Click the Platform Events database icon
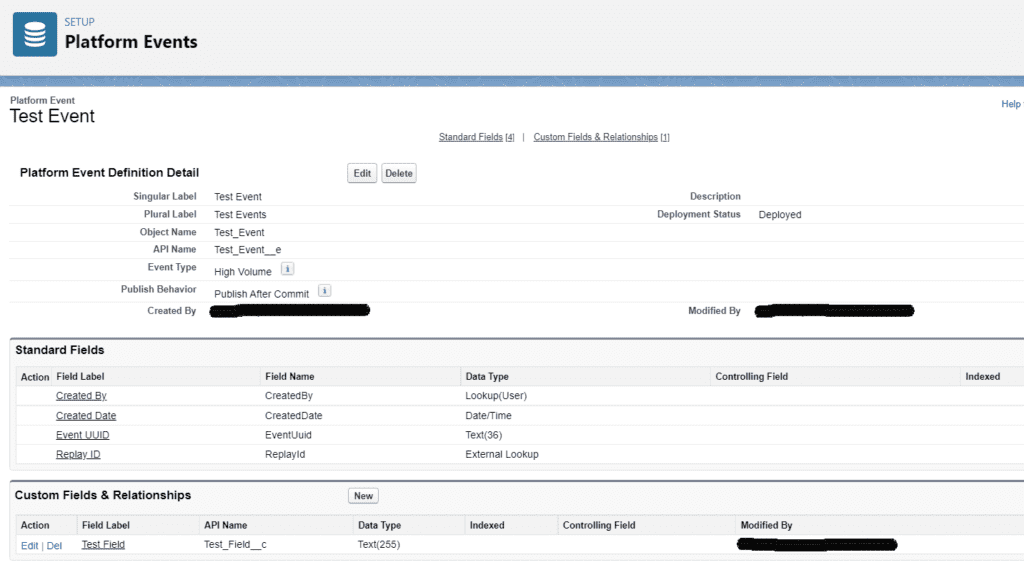Viewport: 1024px width, 565px height. (x=35, y=35)
